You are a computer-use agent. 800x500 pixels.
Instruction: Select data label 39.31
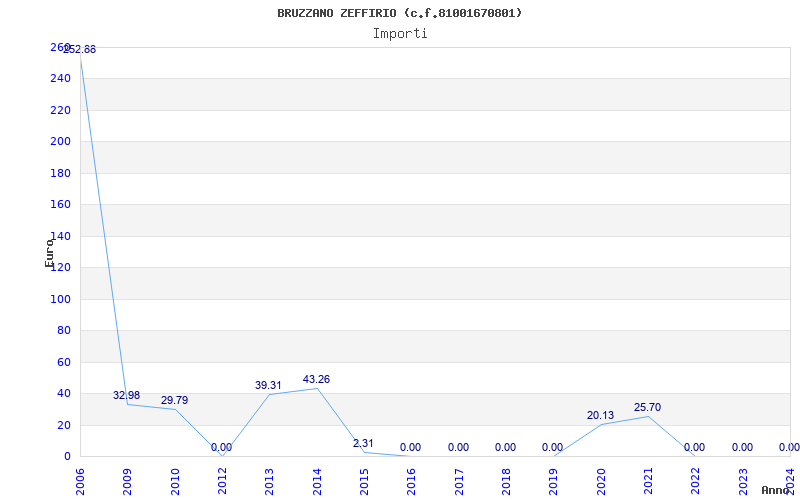tap(268, 385)
